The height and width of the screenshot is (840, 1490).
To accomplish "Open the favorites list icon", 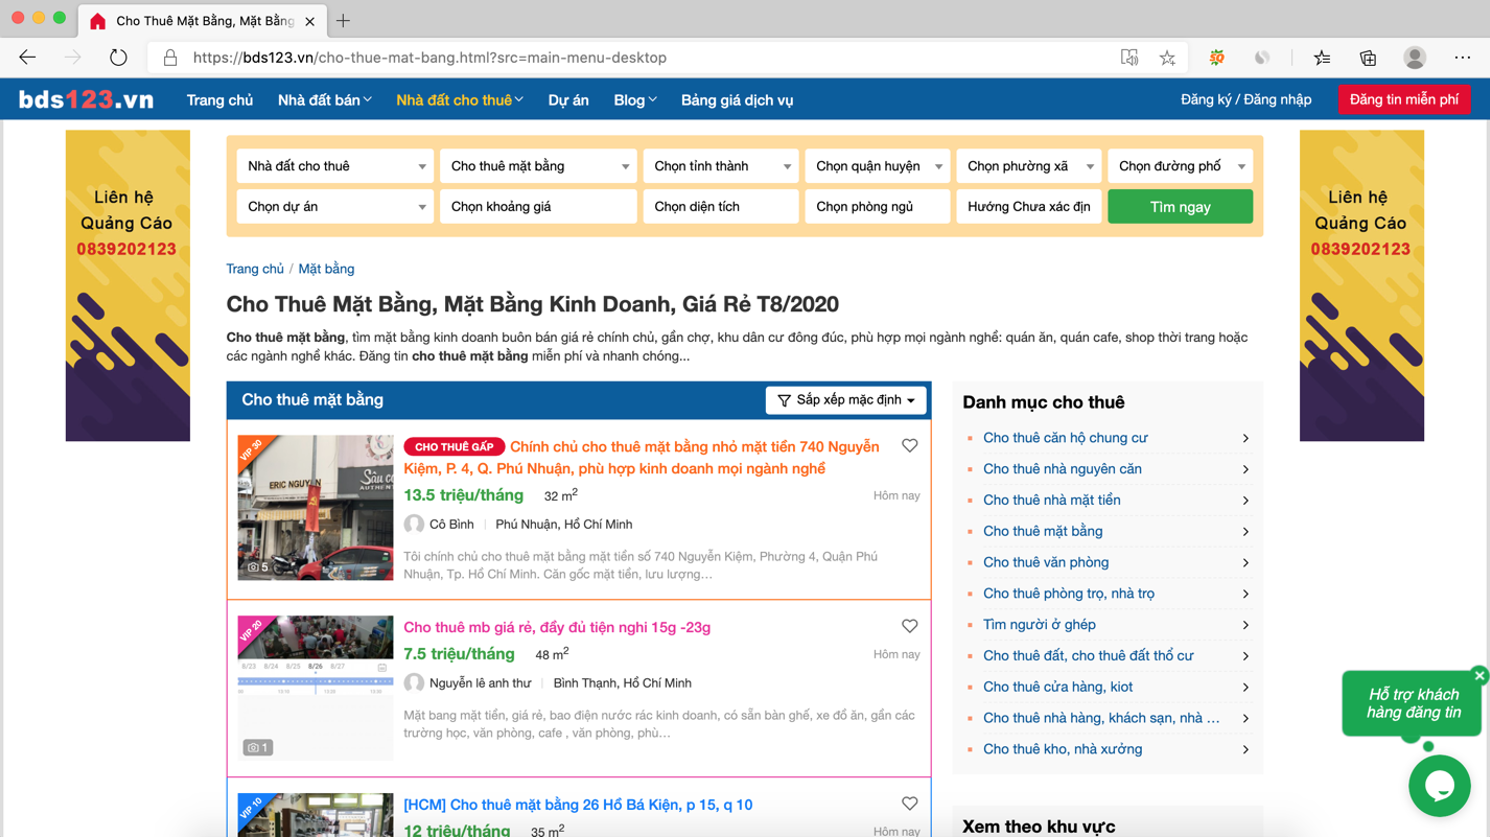I will click(1322, 58).
